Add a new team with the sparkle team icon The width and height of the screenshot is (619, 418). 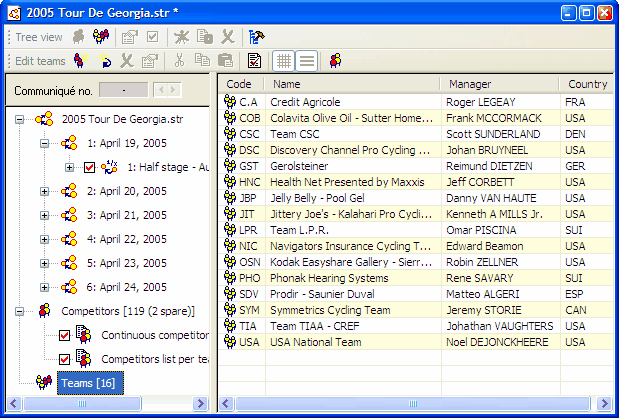click(81, 61)
